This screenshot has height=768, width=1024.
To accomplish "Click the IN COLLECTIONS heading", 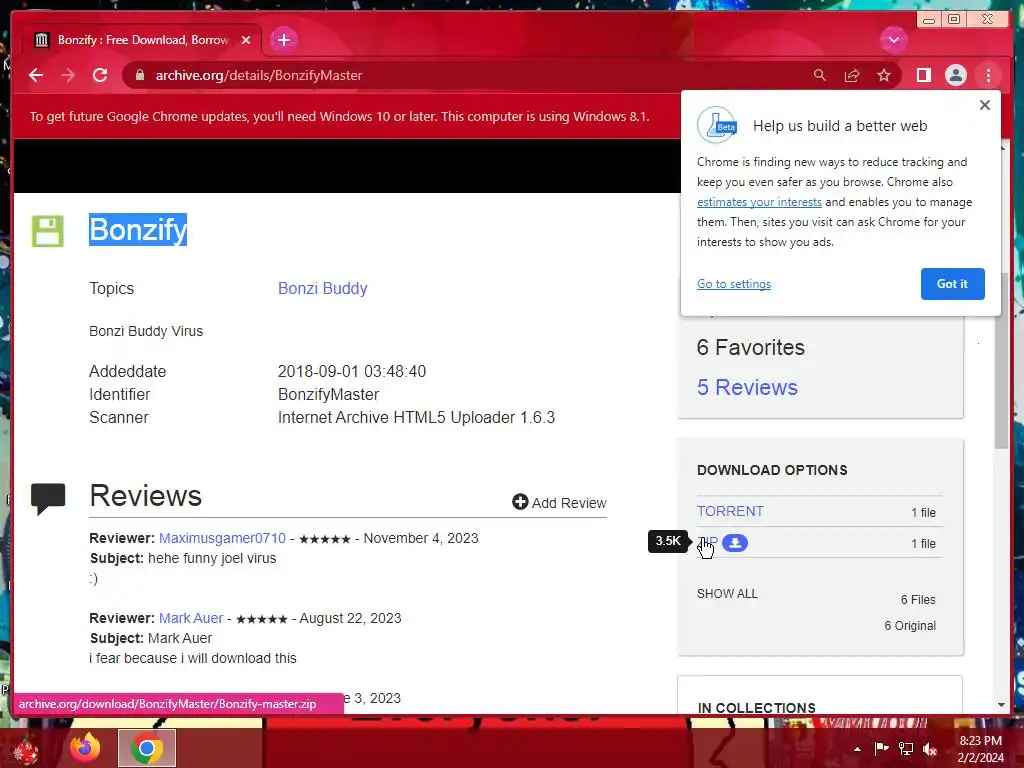I will point(756,708).
